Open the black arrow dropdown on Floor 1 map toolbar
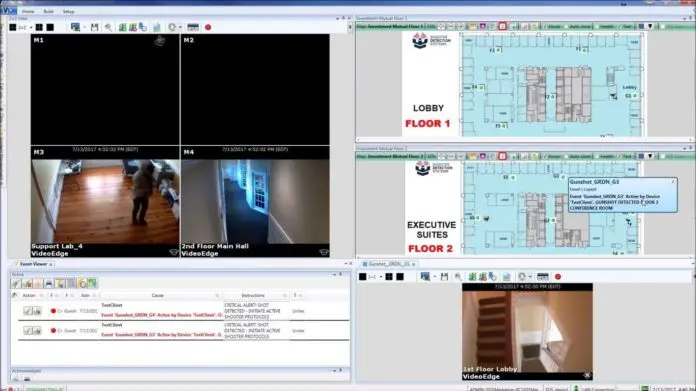 650,27
